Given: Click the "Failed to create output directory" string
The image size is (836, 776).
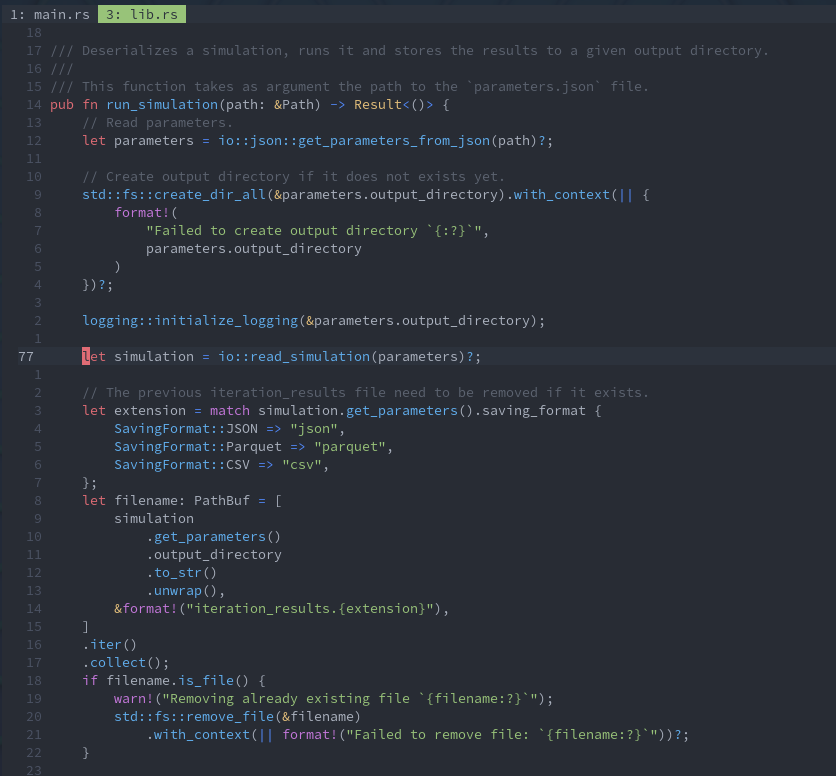Looking at the screenshot, I should click(x=314, y=231).
